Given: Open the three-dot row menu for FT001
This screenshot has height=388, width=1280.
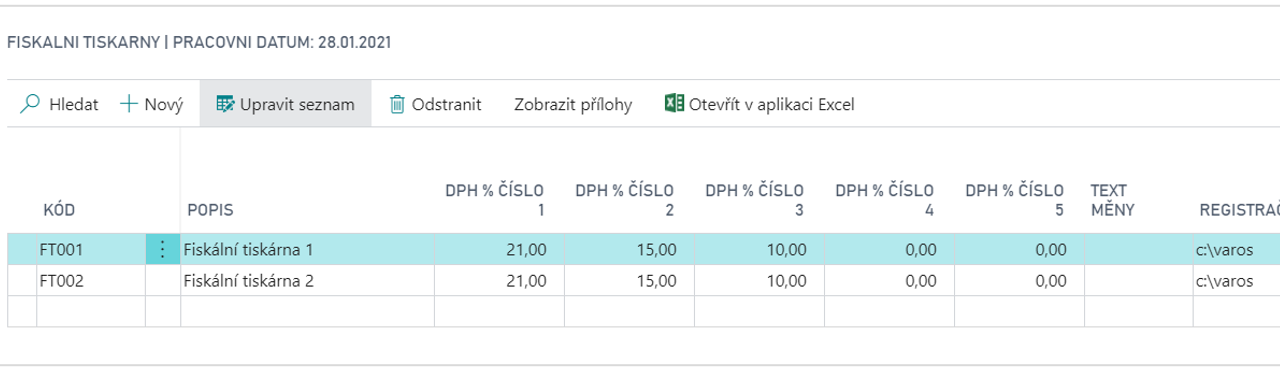Looking at the screenshot, I should 163,250.
